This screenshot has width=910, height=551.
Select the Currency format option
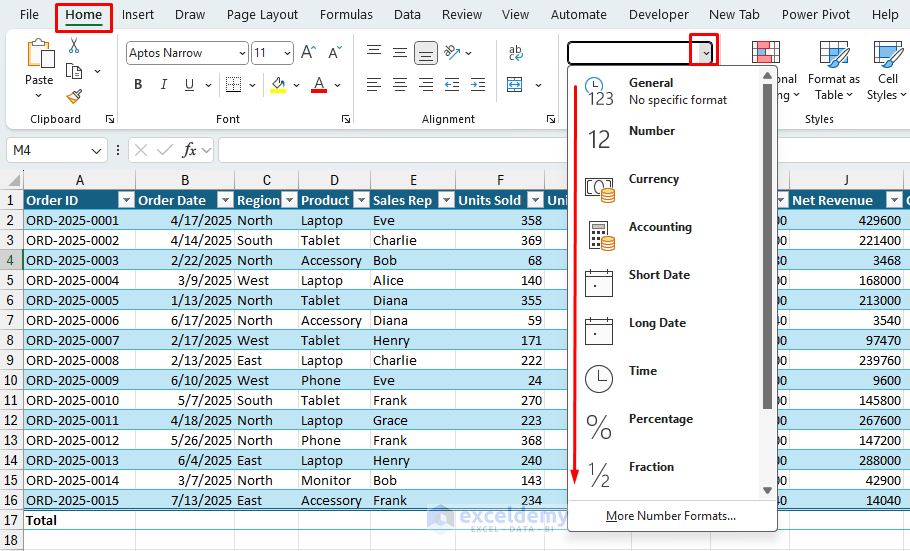click(665, 188)
